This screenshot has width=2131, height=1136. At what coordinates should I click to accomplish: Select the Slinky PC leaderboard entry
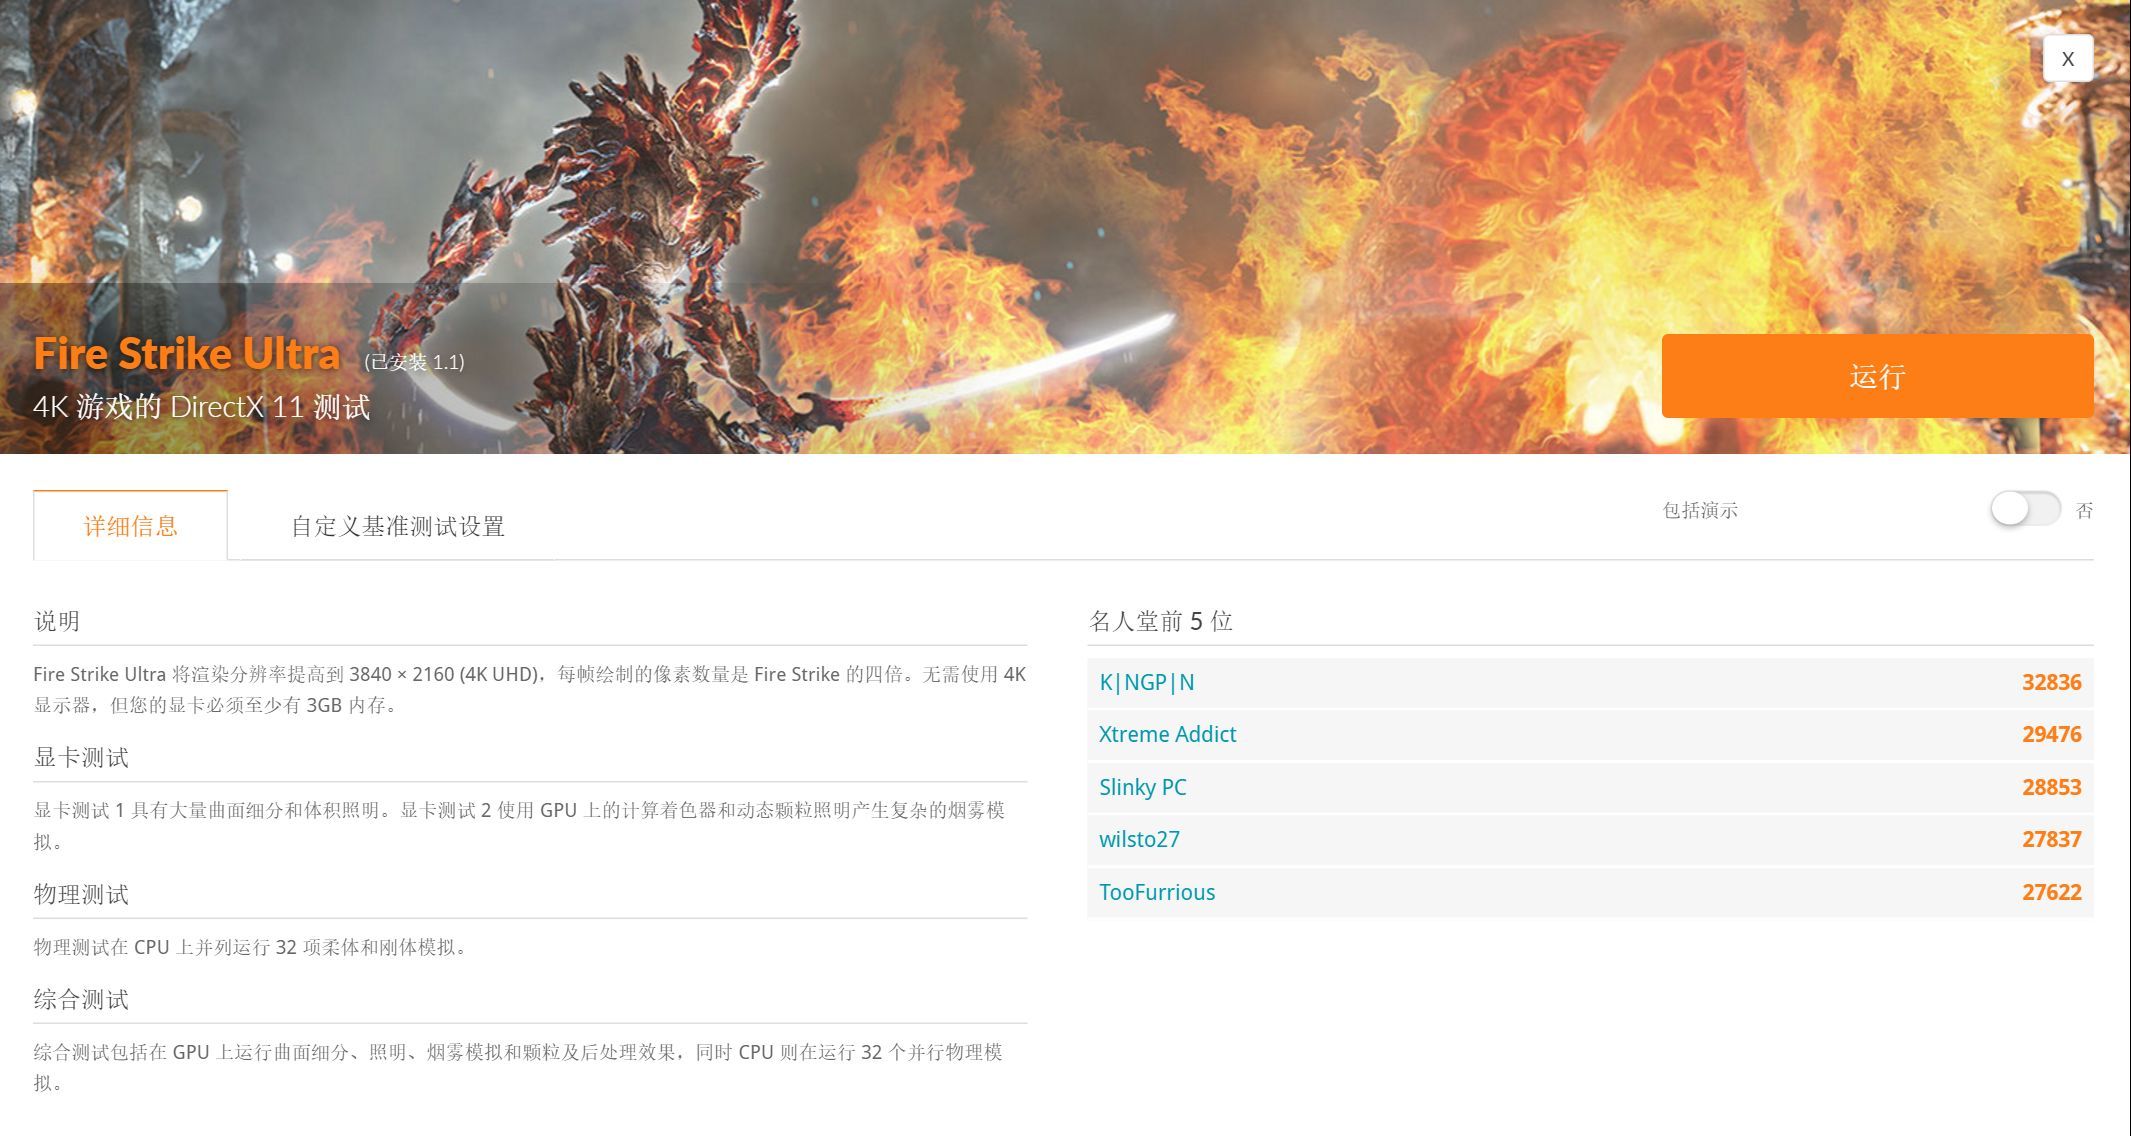click(x=1142, y=787)
